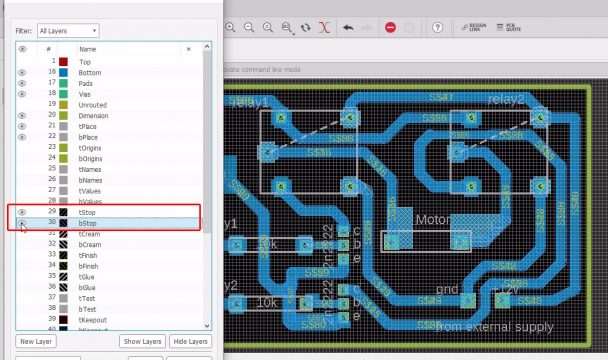Viewport: 608px width, 360px height.
Task: Click the hatched swatch of bCream layer
Action: tap(63, 244)
